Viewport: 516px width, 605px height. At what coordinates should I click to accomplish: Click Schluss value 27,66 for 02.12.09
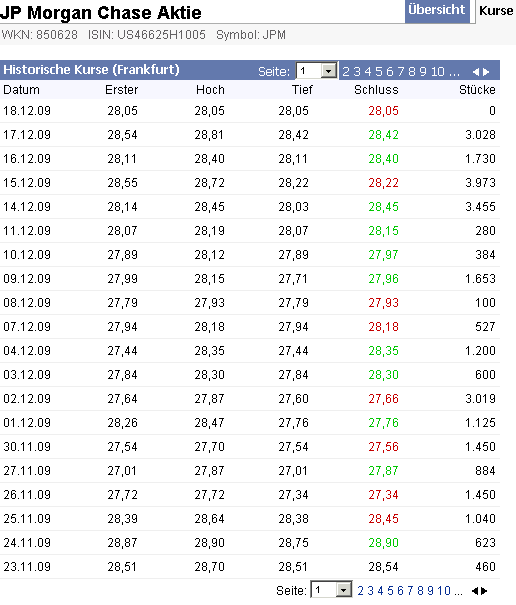[383, 399]
